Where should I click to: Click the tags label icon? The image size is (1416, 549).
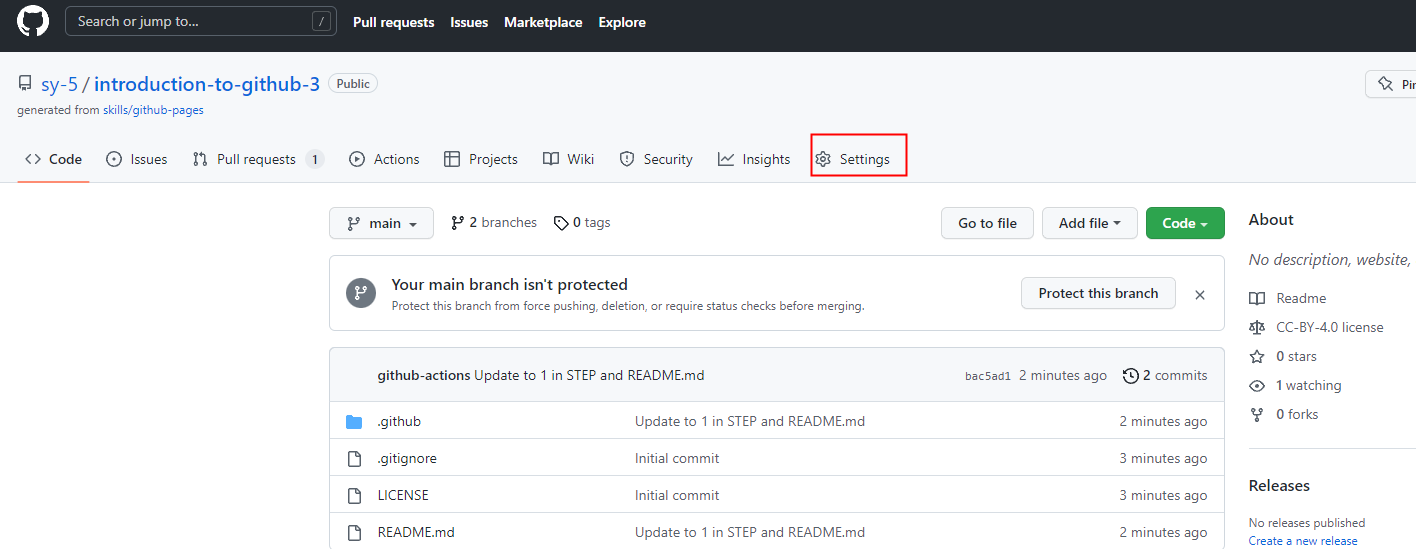tap(561, 223)
